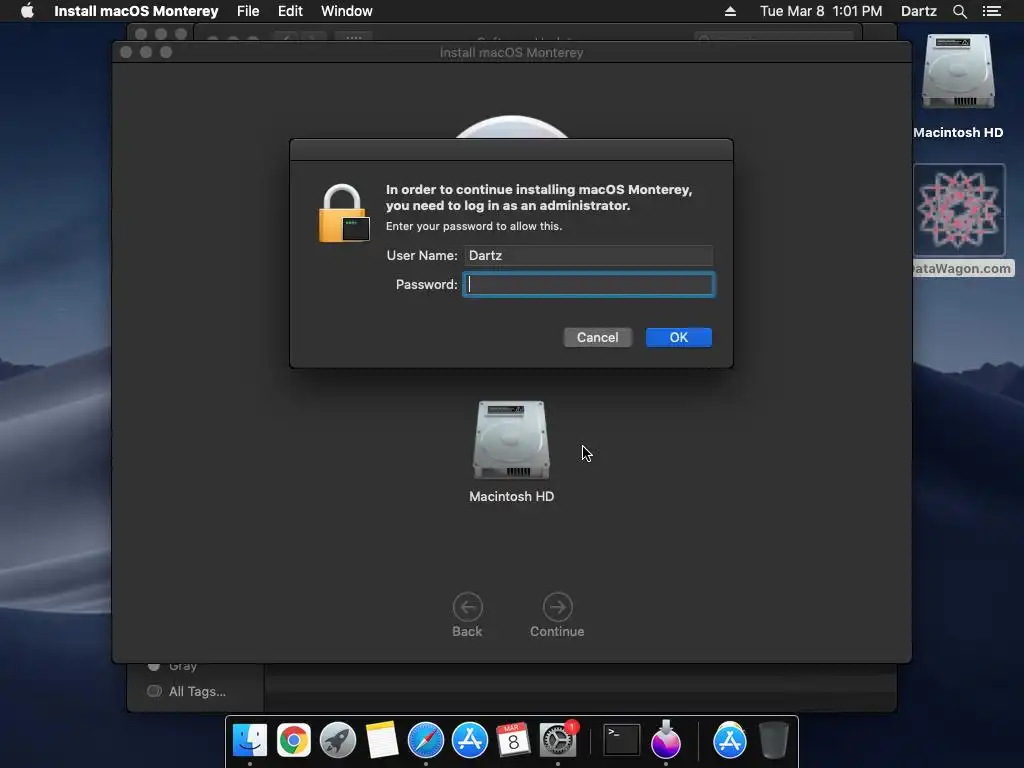This screenshot has width=1024, height=768.
Task: Click the padlock icon in the dialog
Action: (343, 214)
